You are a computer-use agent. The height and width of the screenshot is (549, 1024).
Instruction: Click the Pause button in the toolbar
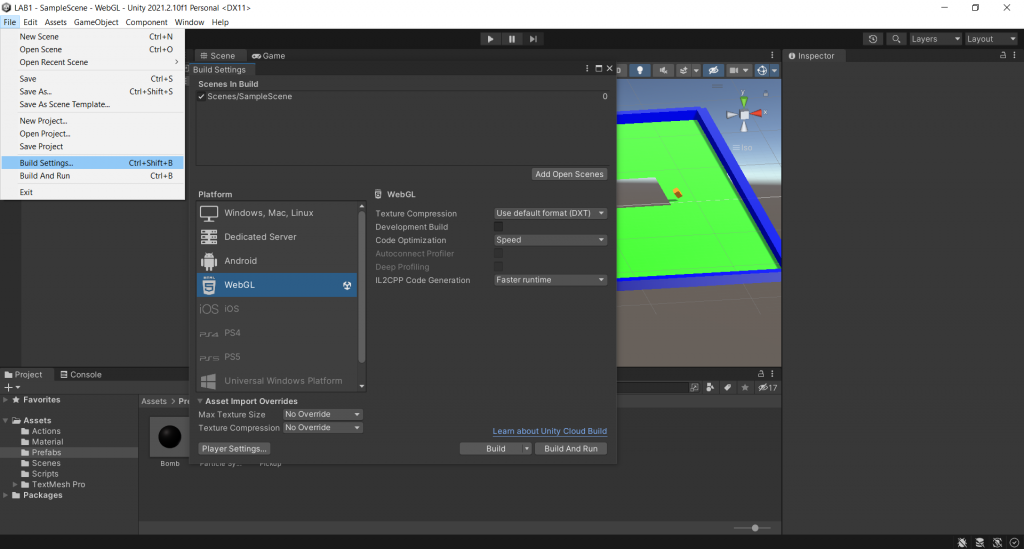(512, 39)
